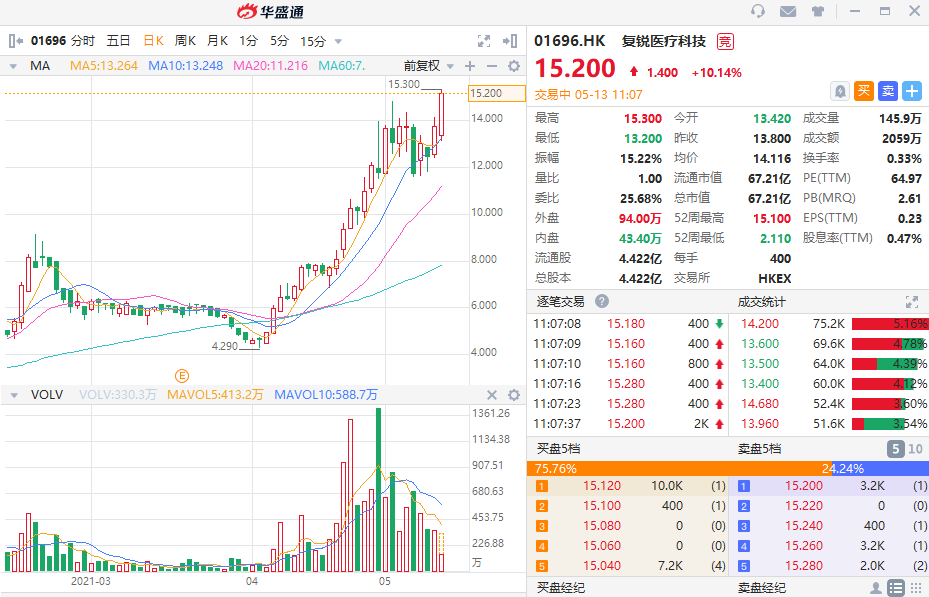Switch to 15分 minute chart
Image resolution: width=929 pixels, height=597 pixels.
(313, 41)
